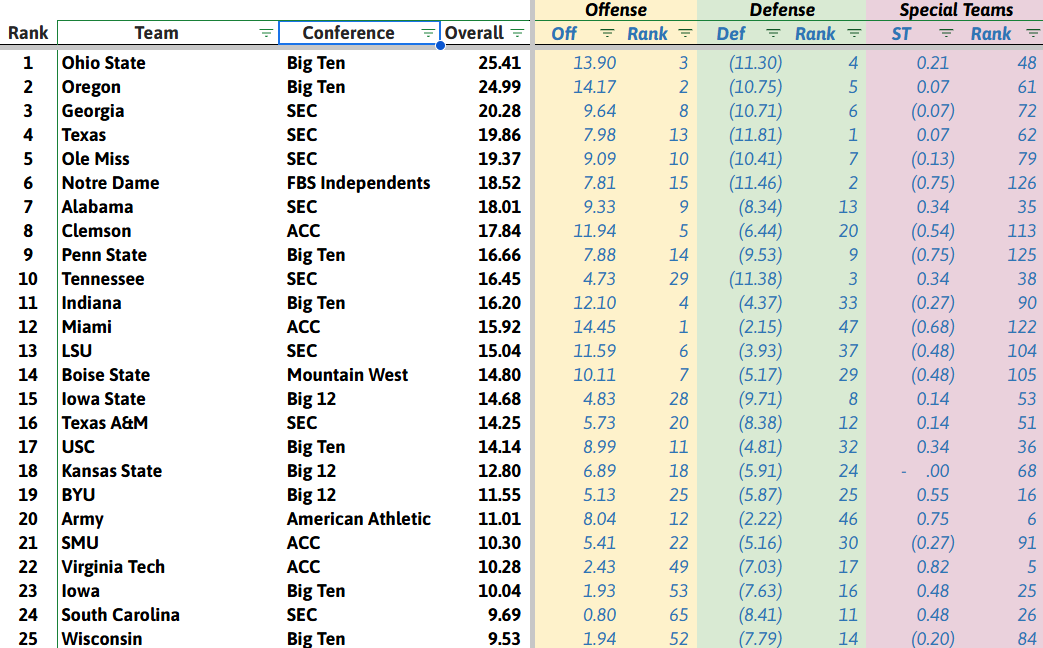
Task: Select the Penn State team cell
Action: click(x=104, y=255)
